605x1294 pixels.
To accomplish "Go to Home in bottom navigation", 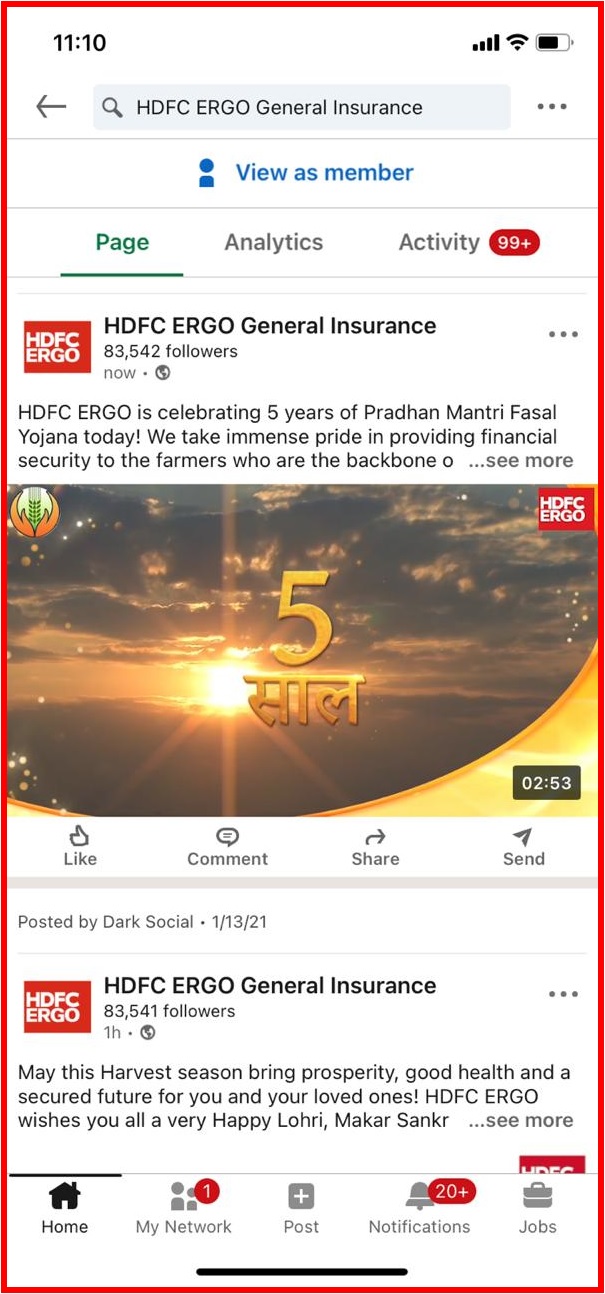I will (65, 1208).
